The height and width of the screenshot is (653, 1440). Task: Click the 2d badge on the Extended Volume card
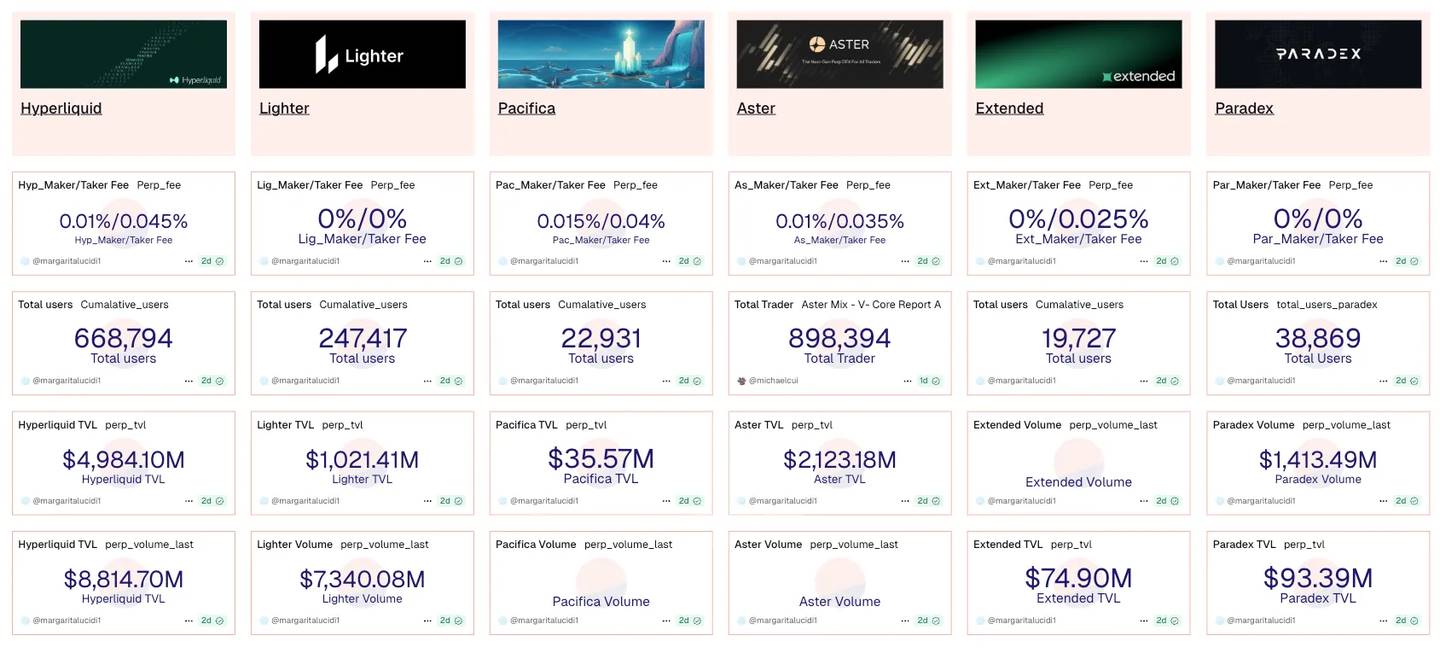coord(1159,500)
